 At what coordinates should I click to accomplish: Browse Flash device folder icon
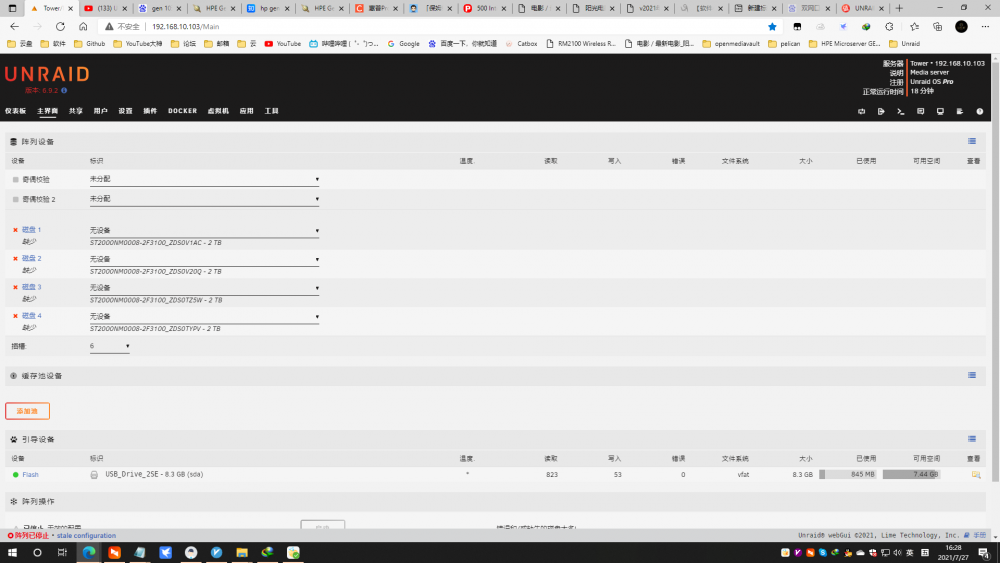(x=976, y=474)
